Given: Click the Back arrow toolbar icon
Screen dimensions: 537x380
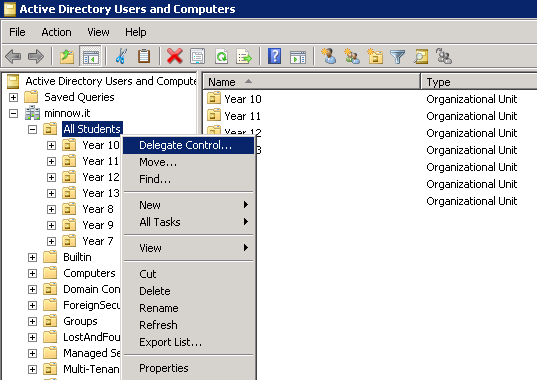Looking at the screenshot, I should 13,56.
